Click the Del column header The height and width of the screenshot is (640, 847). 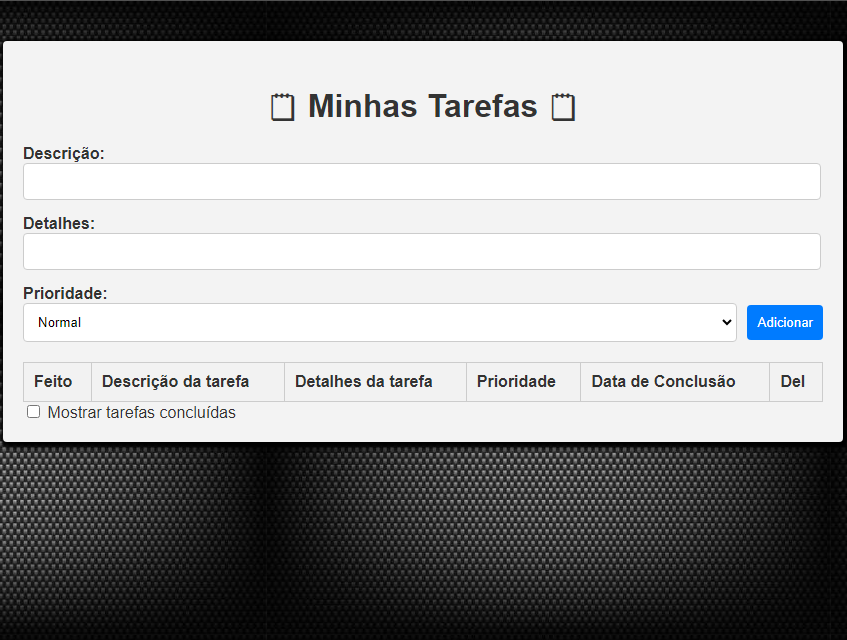coord(795,381)
